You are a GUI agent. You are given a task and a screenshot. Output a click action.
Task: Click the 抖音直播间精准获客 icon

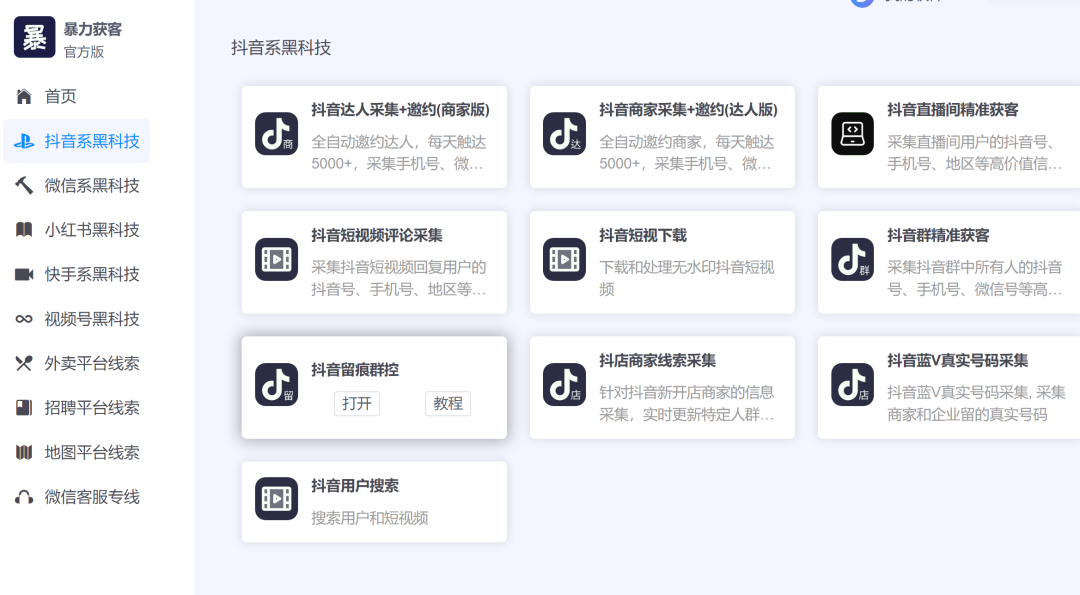pos(852,134)
